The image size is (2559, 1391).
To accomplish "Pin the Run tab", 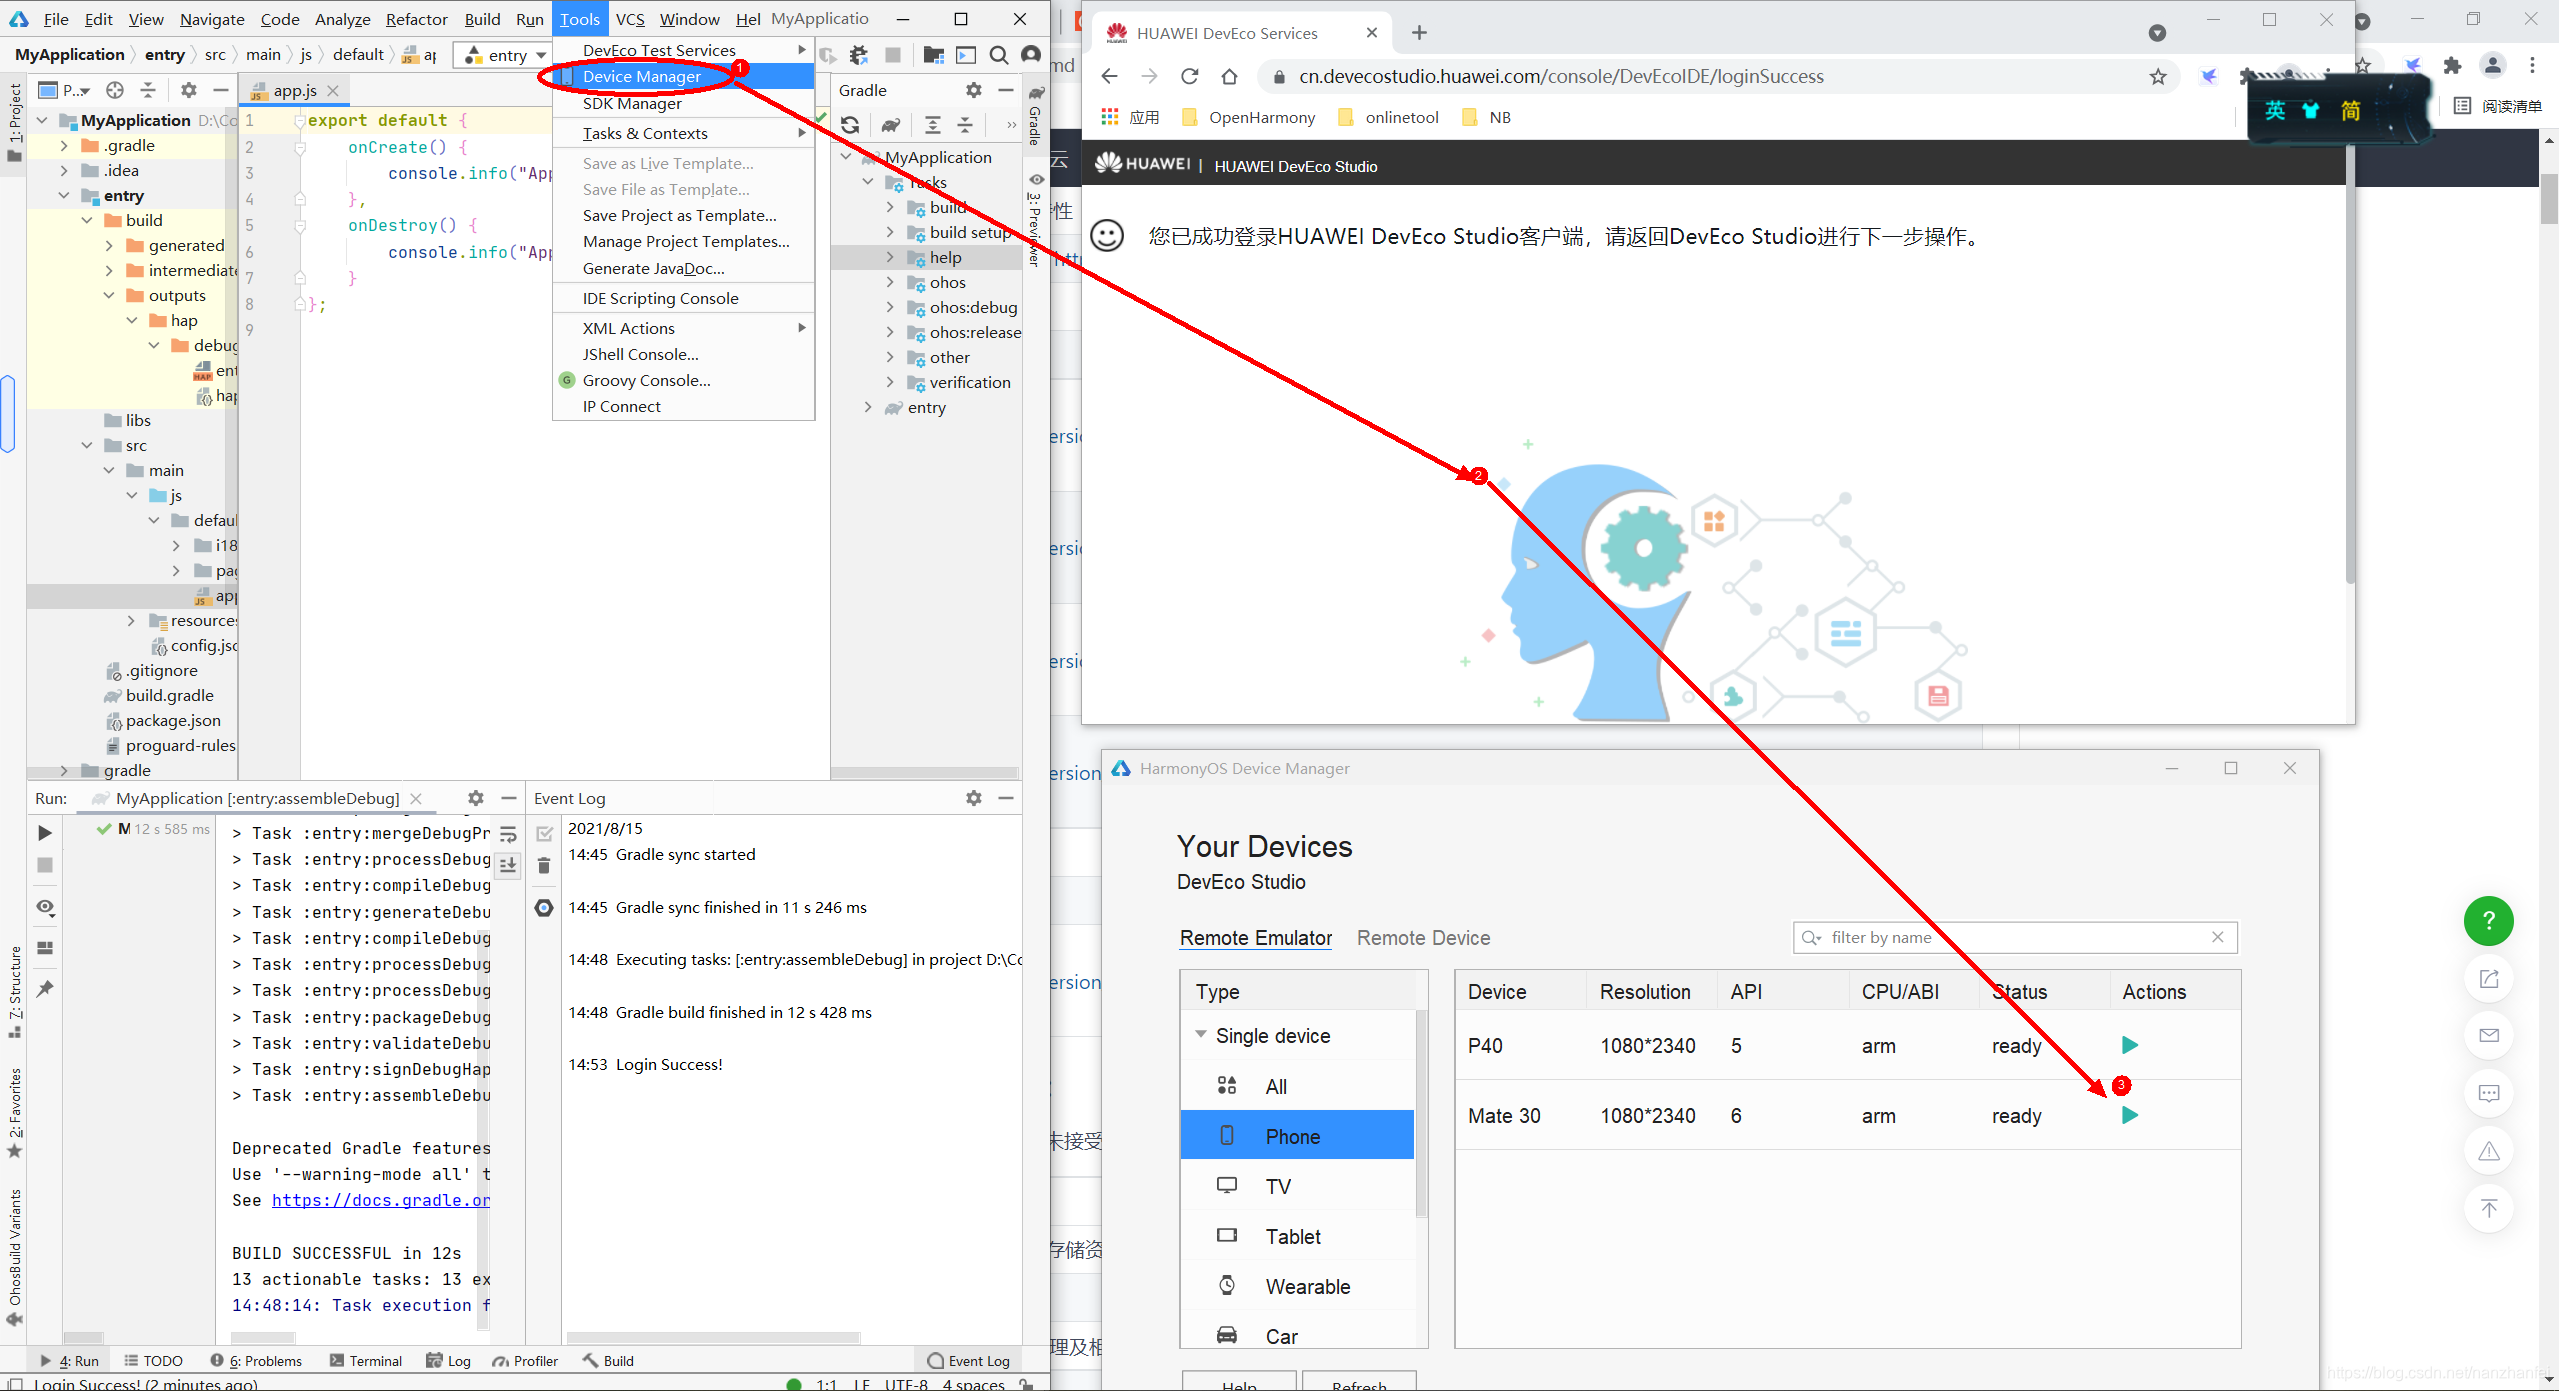I will click(45, 989).
